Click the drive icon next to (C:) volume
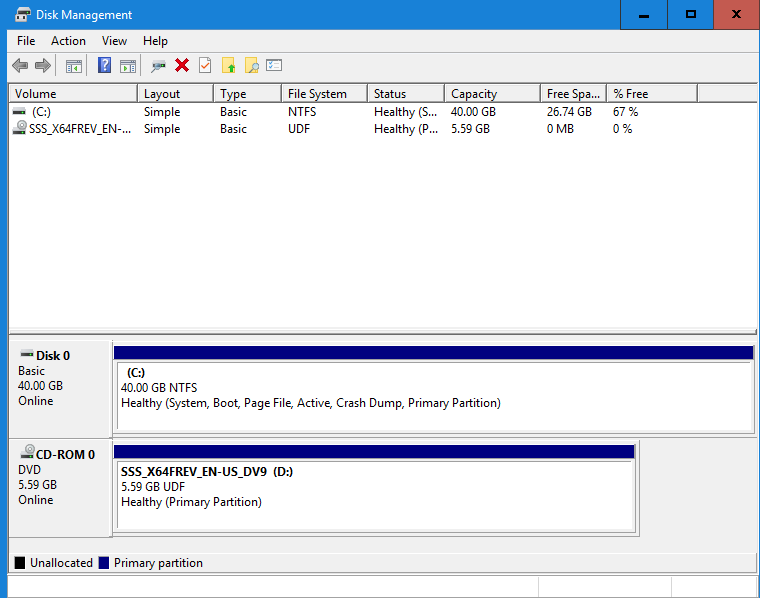This screenshot has height=598, width=760. pyautogui.click(x=19, y=112)
